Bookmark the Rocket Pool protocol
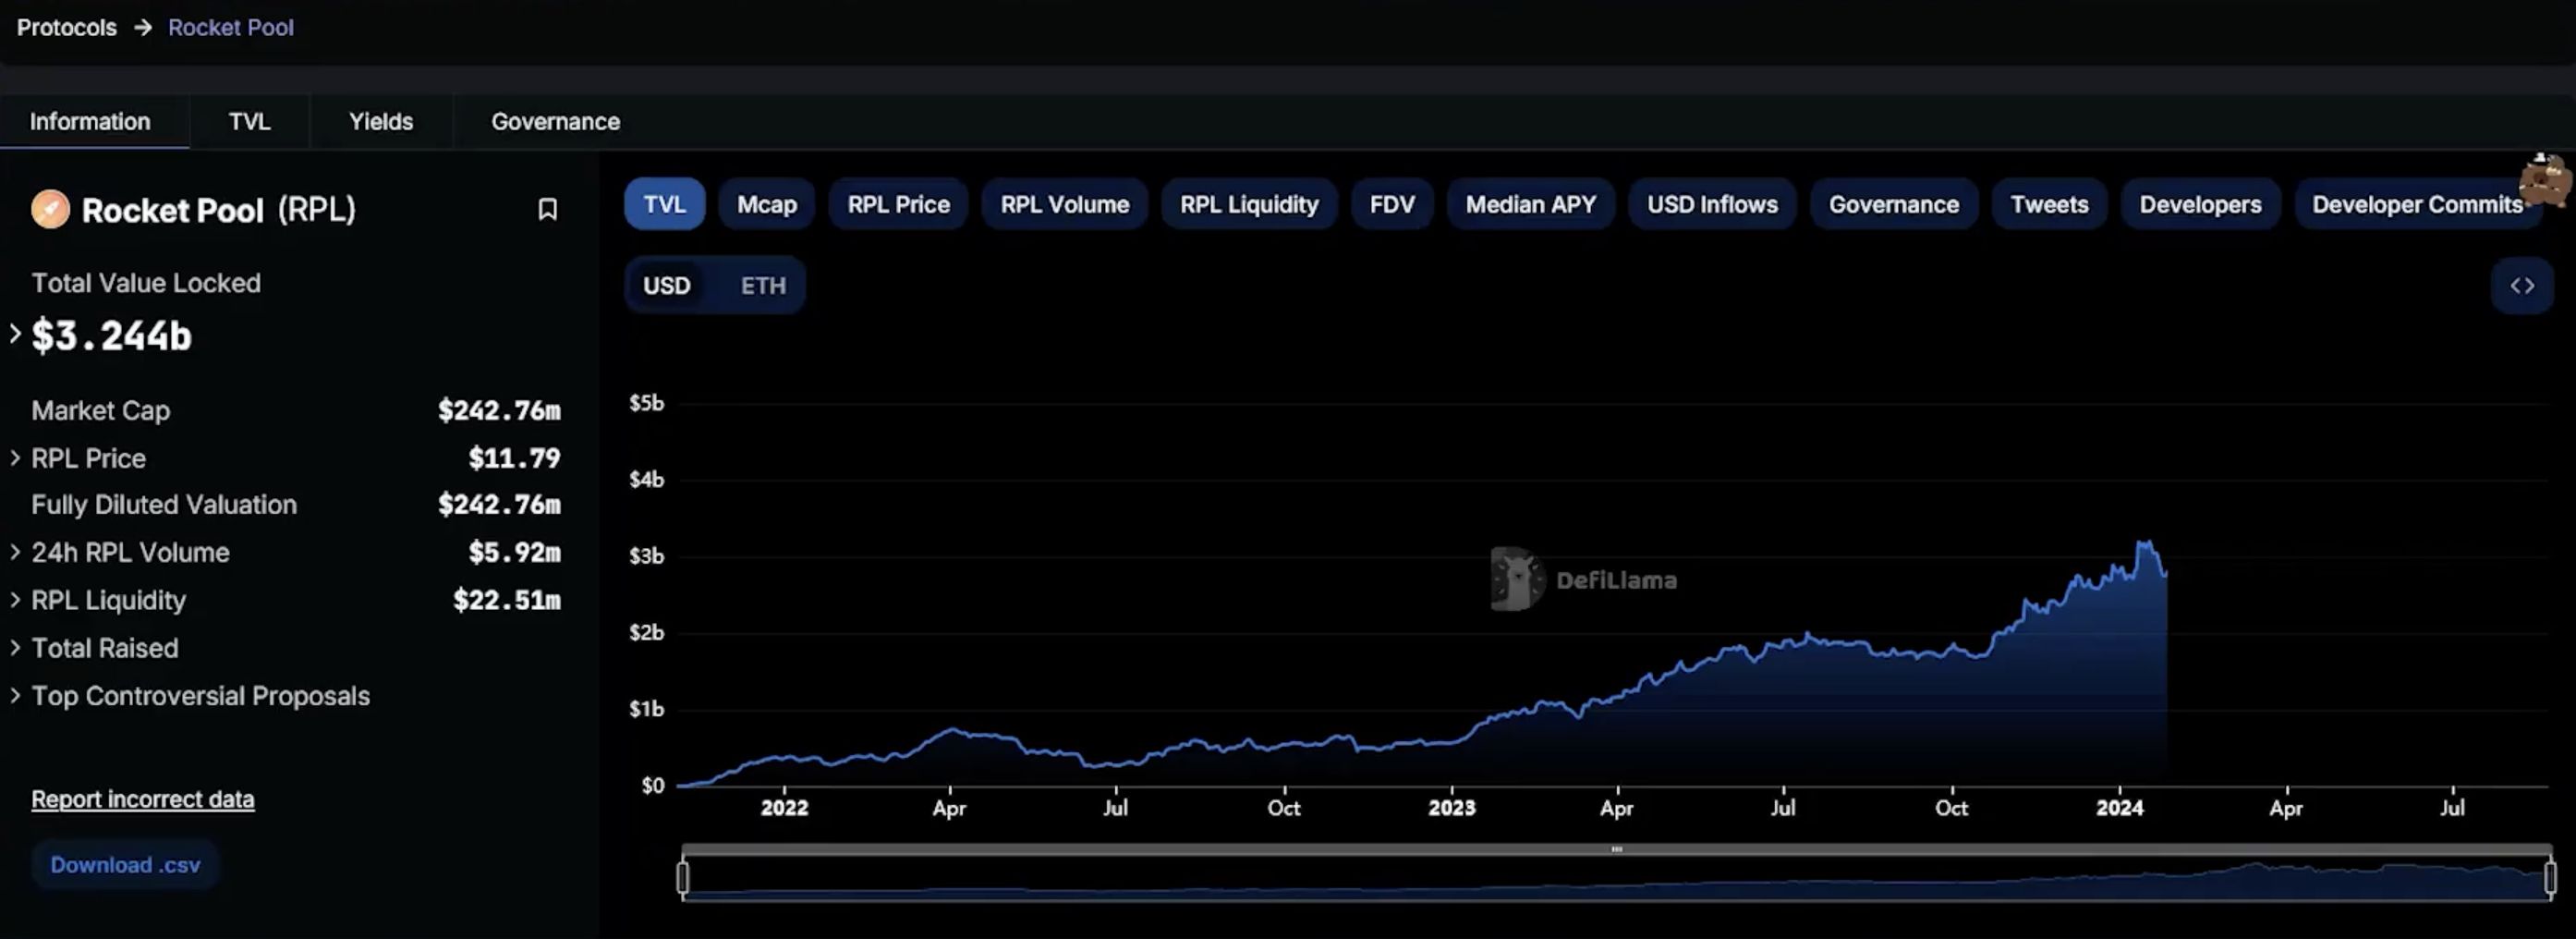Viewport: 2576px width, 939px height. pyautogui.click(x=547, y=209)
